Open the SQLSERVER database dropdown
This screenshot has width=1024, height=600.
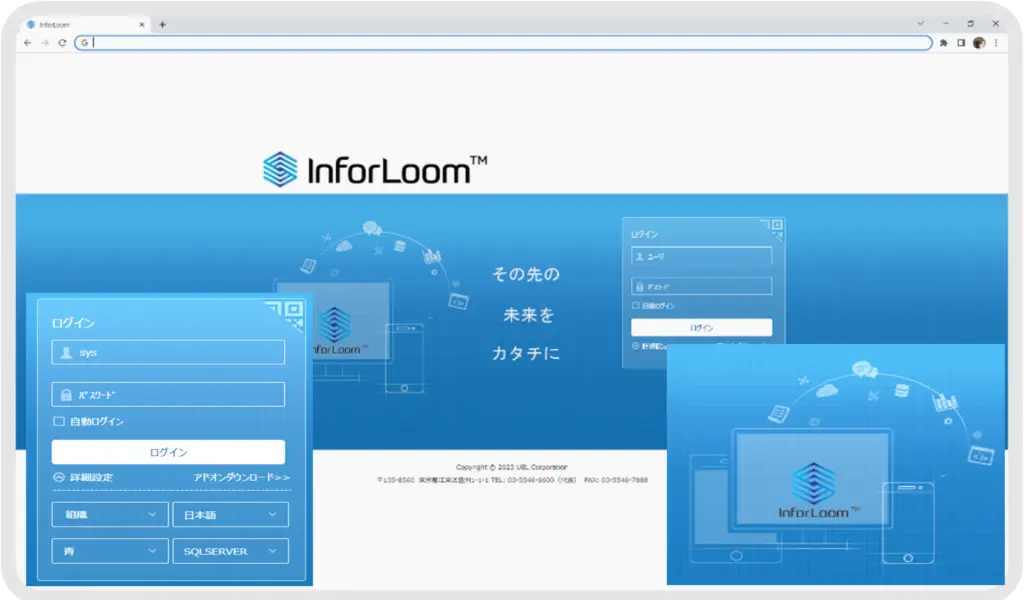[230, 551]
